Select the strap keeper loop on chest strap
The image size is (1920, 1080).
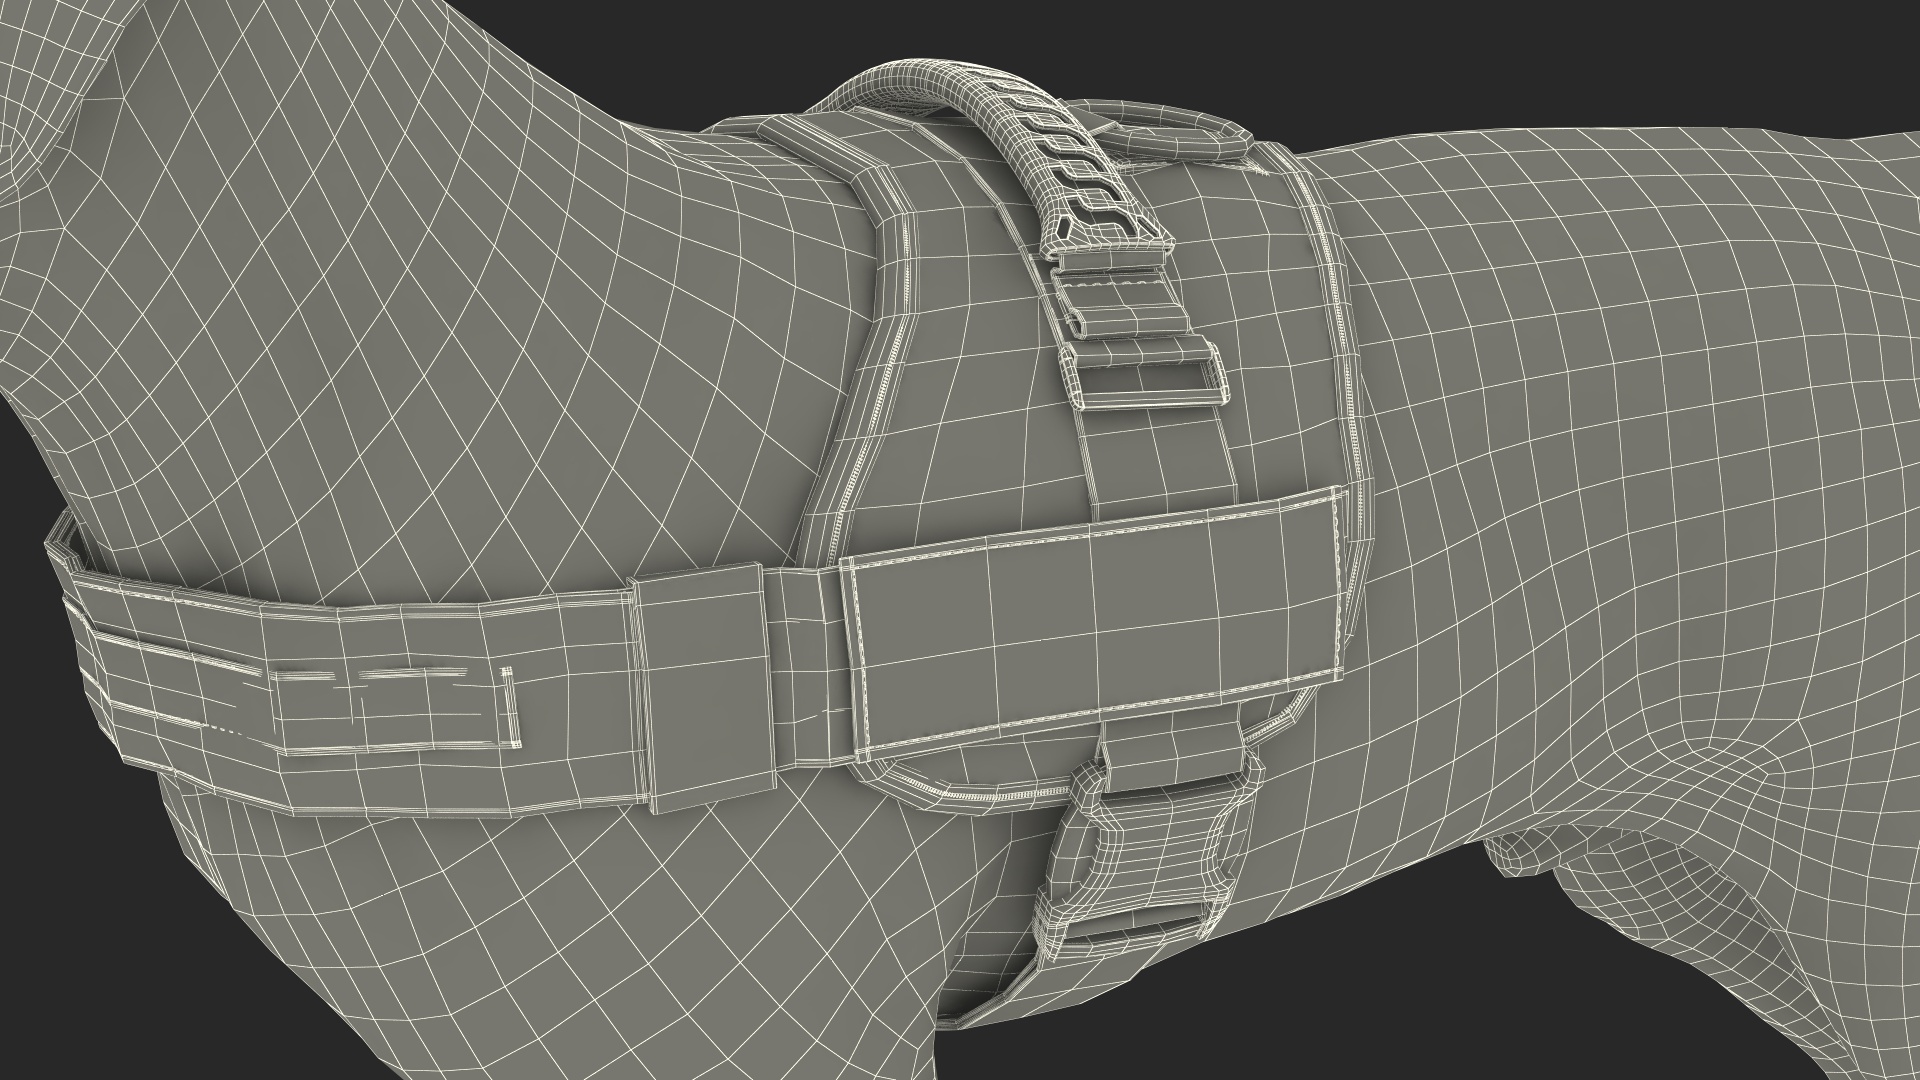point(700,687)
